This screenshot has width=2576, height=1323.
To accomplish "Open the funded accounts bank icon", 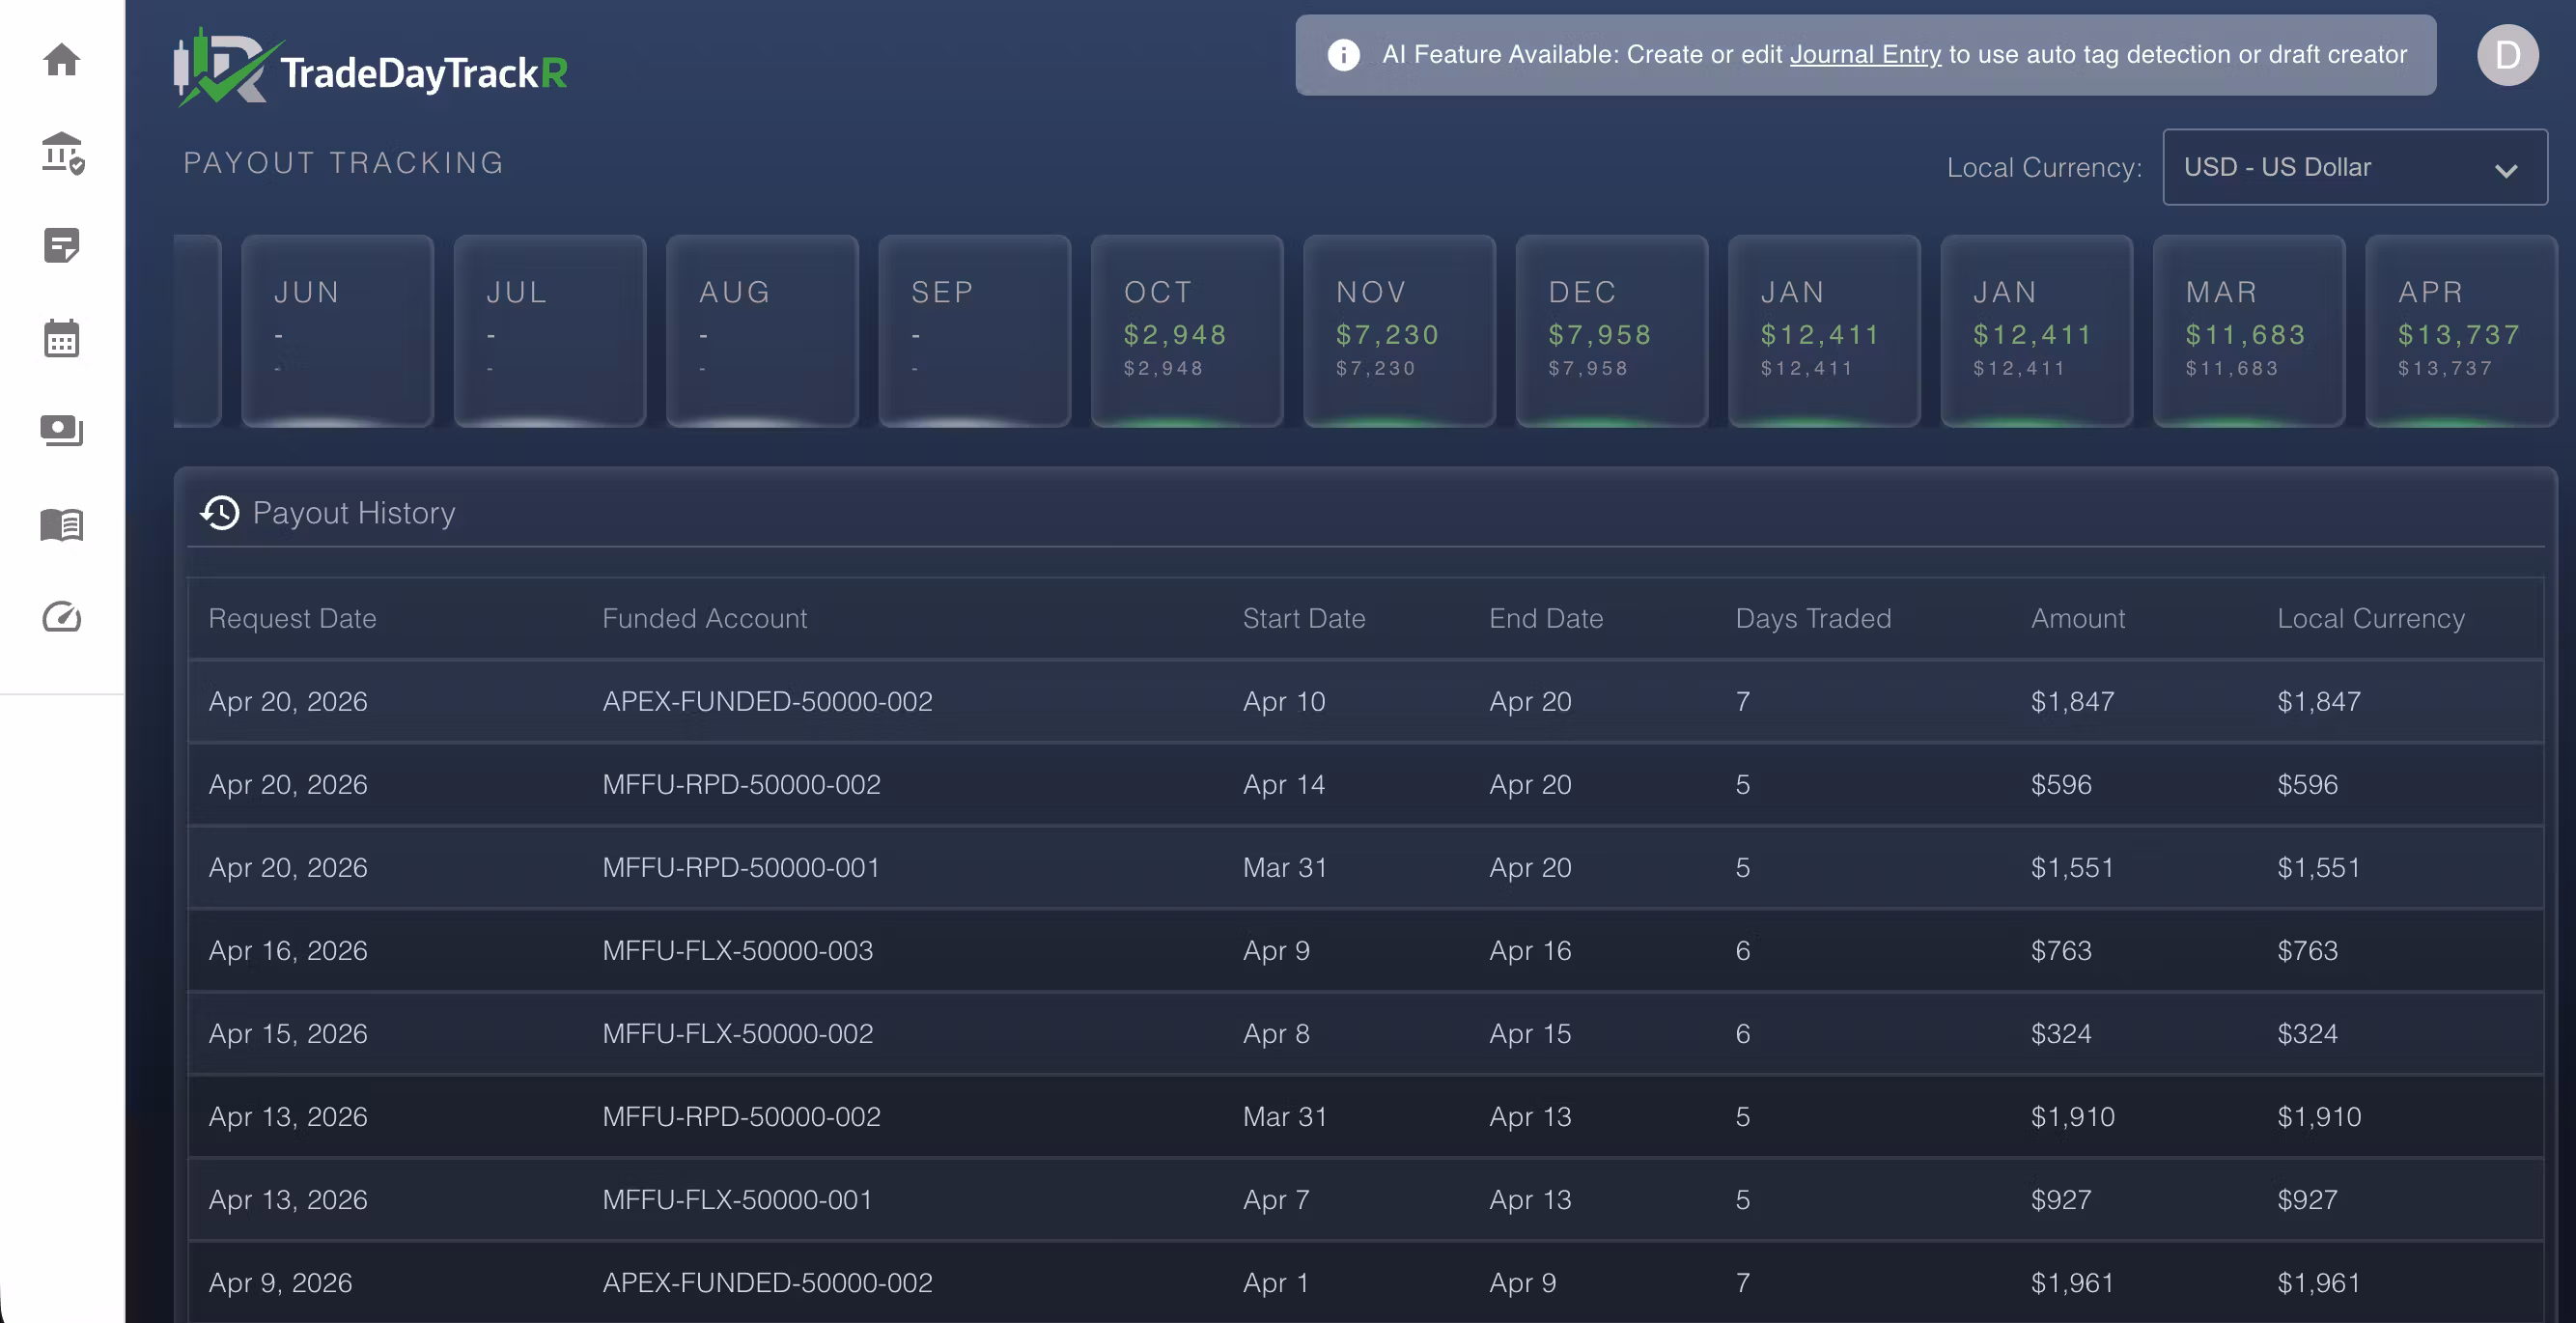I will (x=62, y=153).
